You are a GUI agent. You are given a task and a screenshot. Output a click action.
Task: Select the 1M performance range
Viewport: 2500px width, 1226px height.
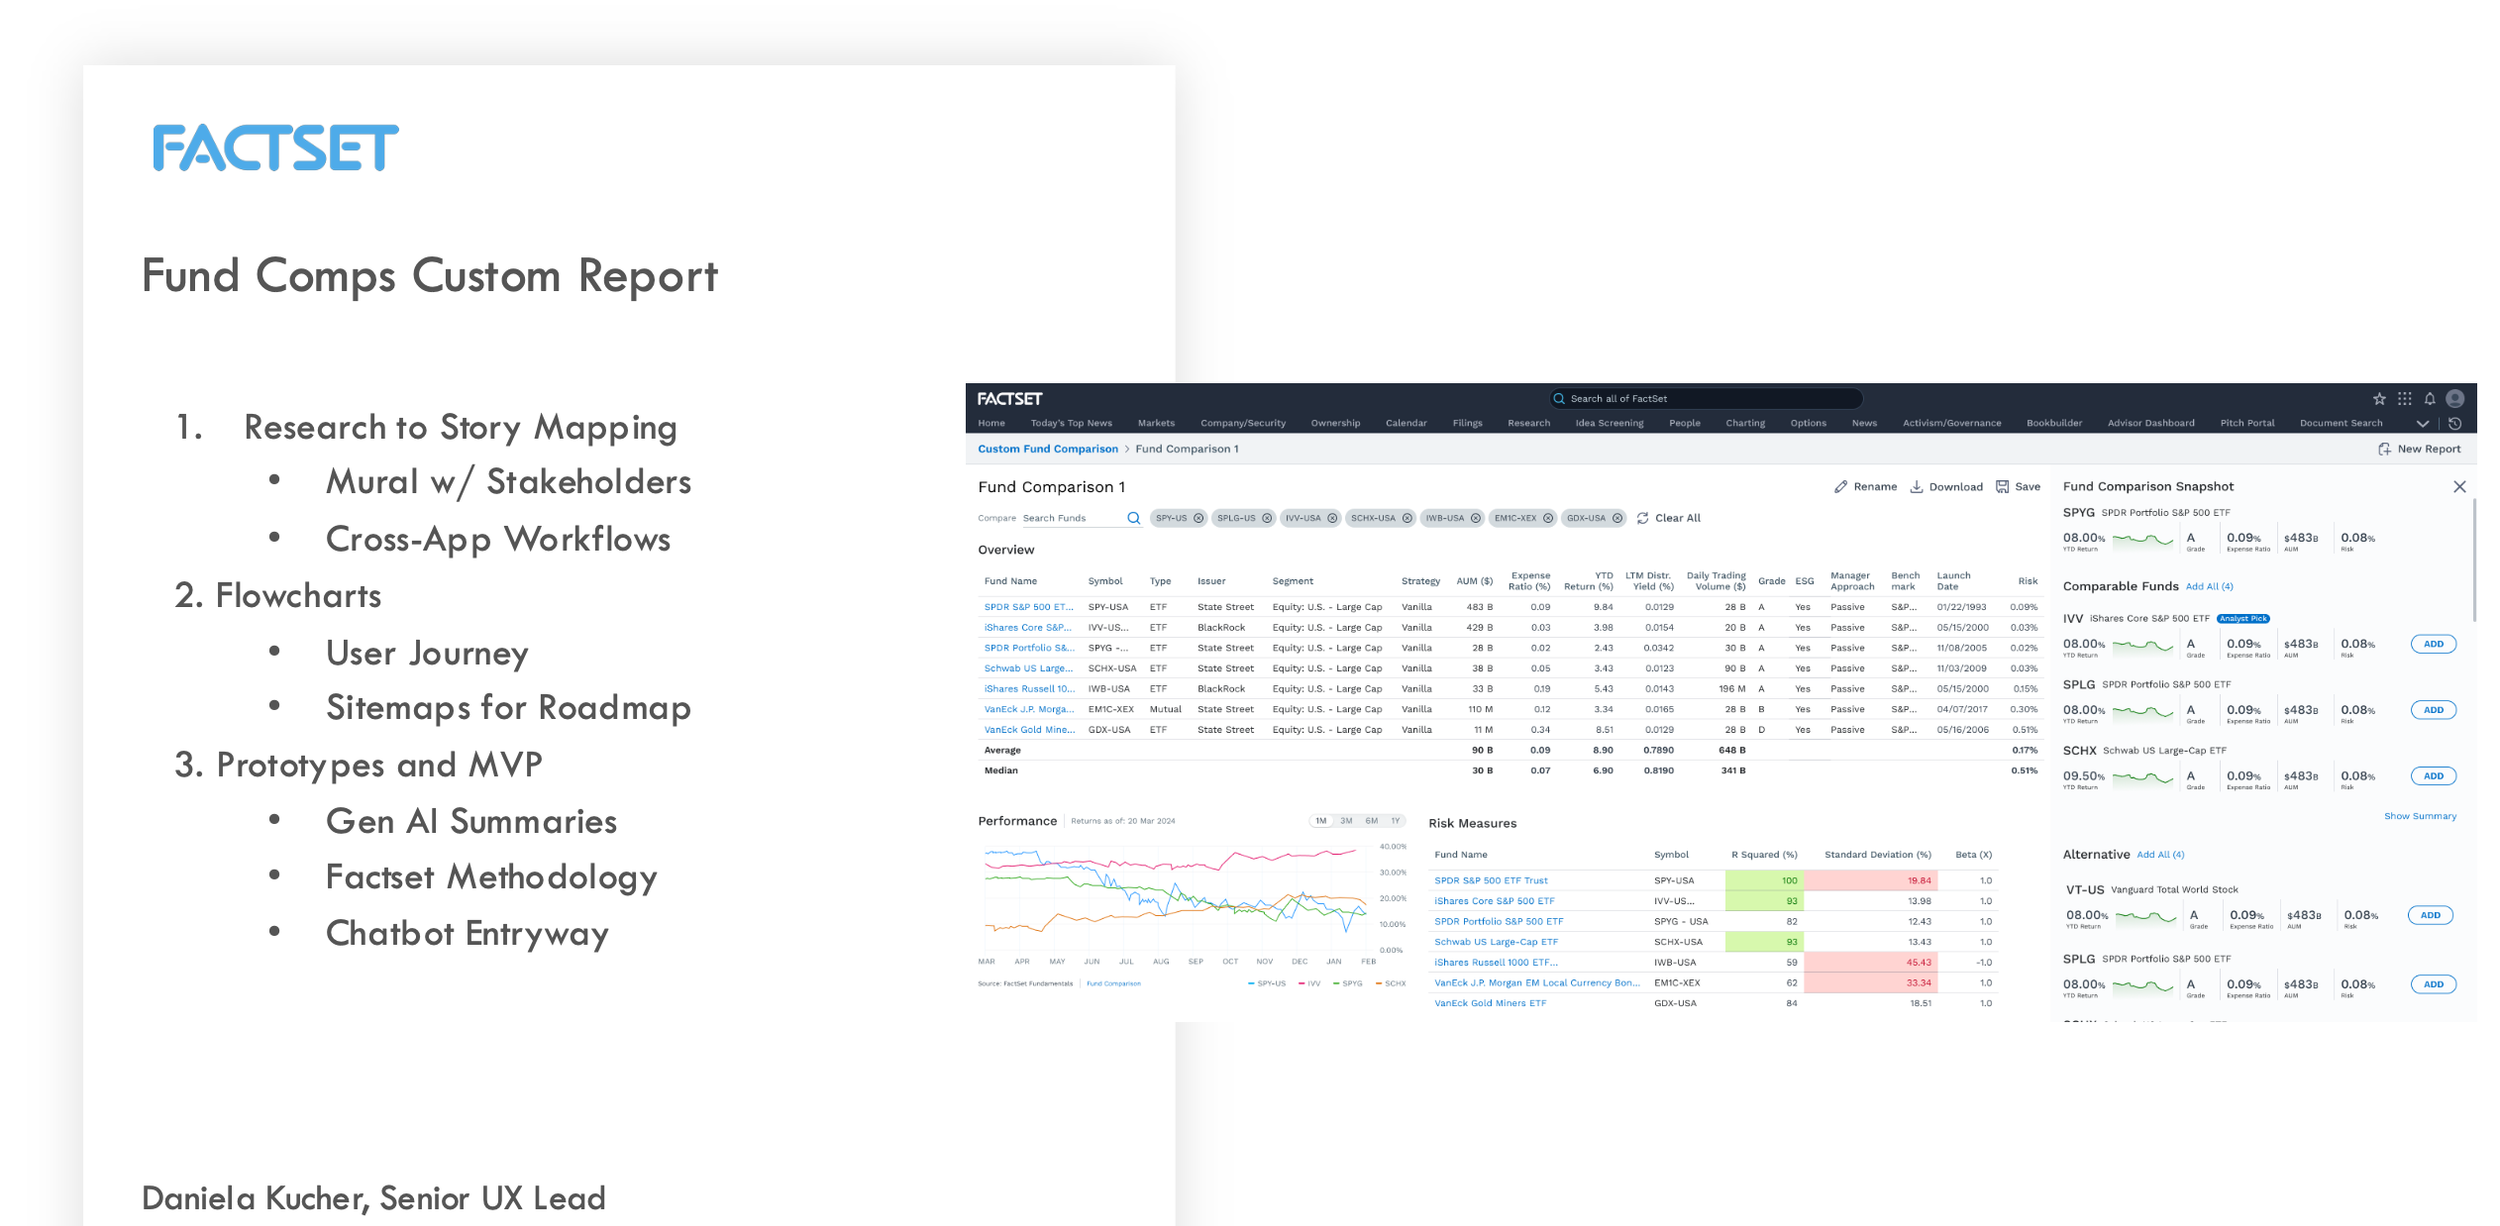click(x=1321, y=821)
